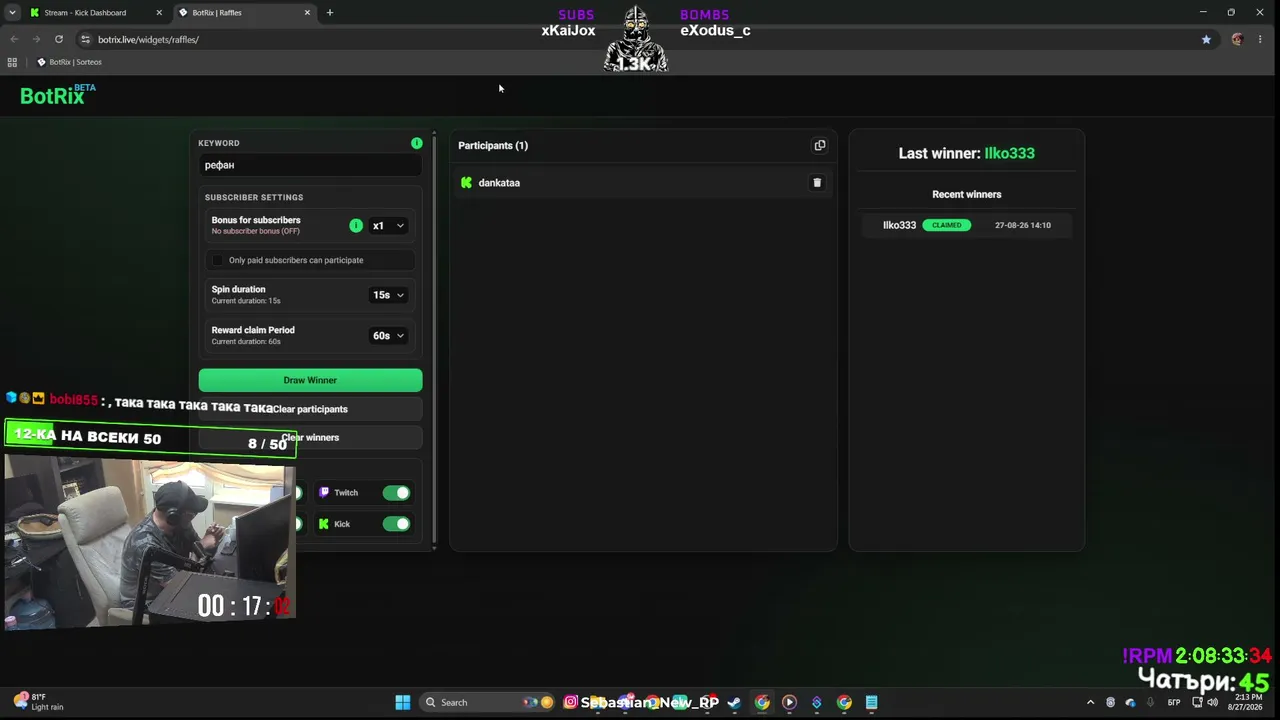Open the Spin duration 15s dropdown

tap(388, 295)
